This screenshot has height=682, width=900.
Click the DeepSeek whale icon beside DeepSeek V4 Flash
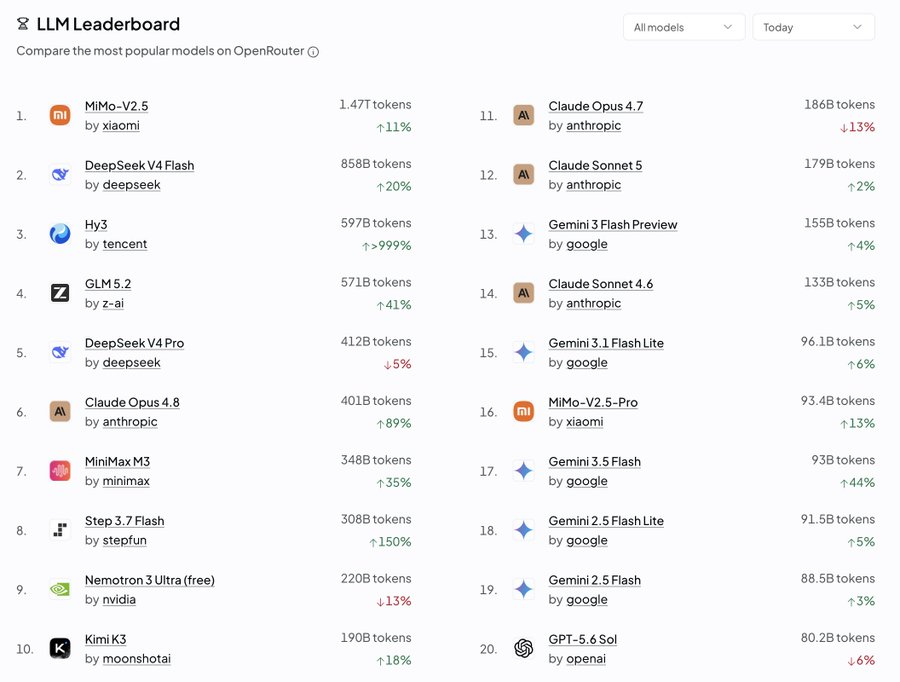(x=60, y=175)
